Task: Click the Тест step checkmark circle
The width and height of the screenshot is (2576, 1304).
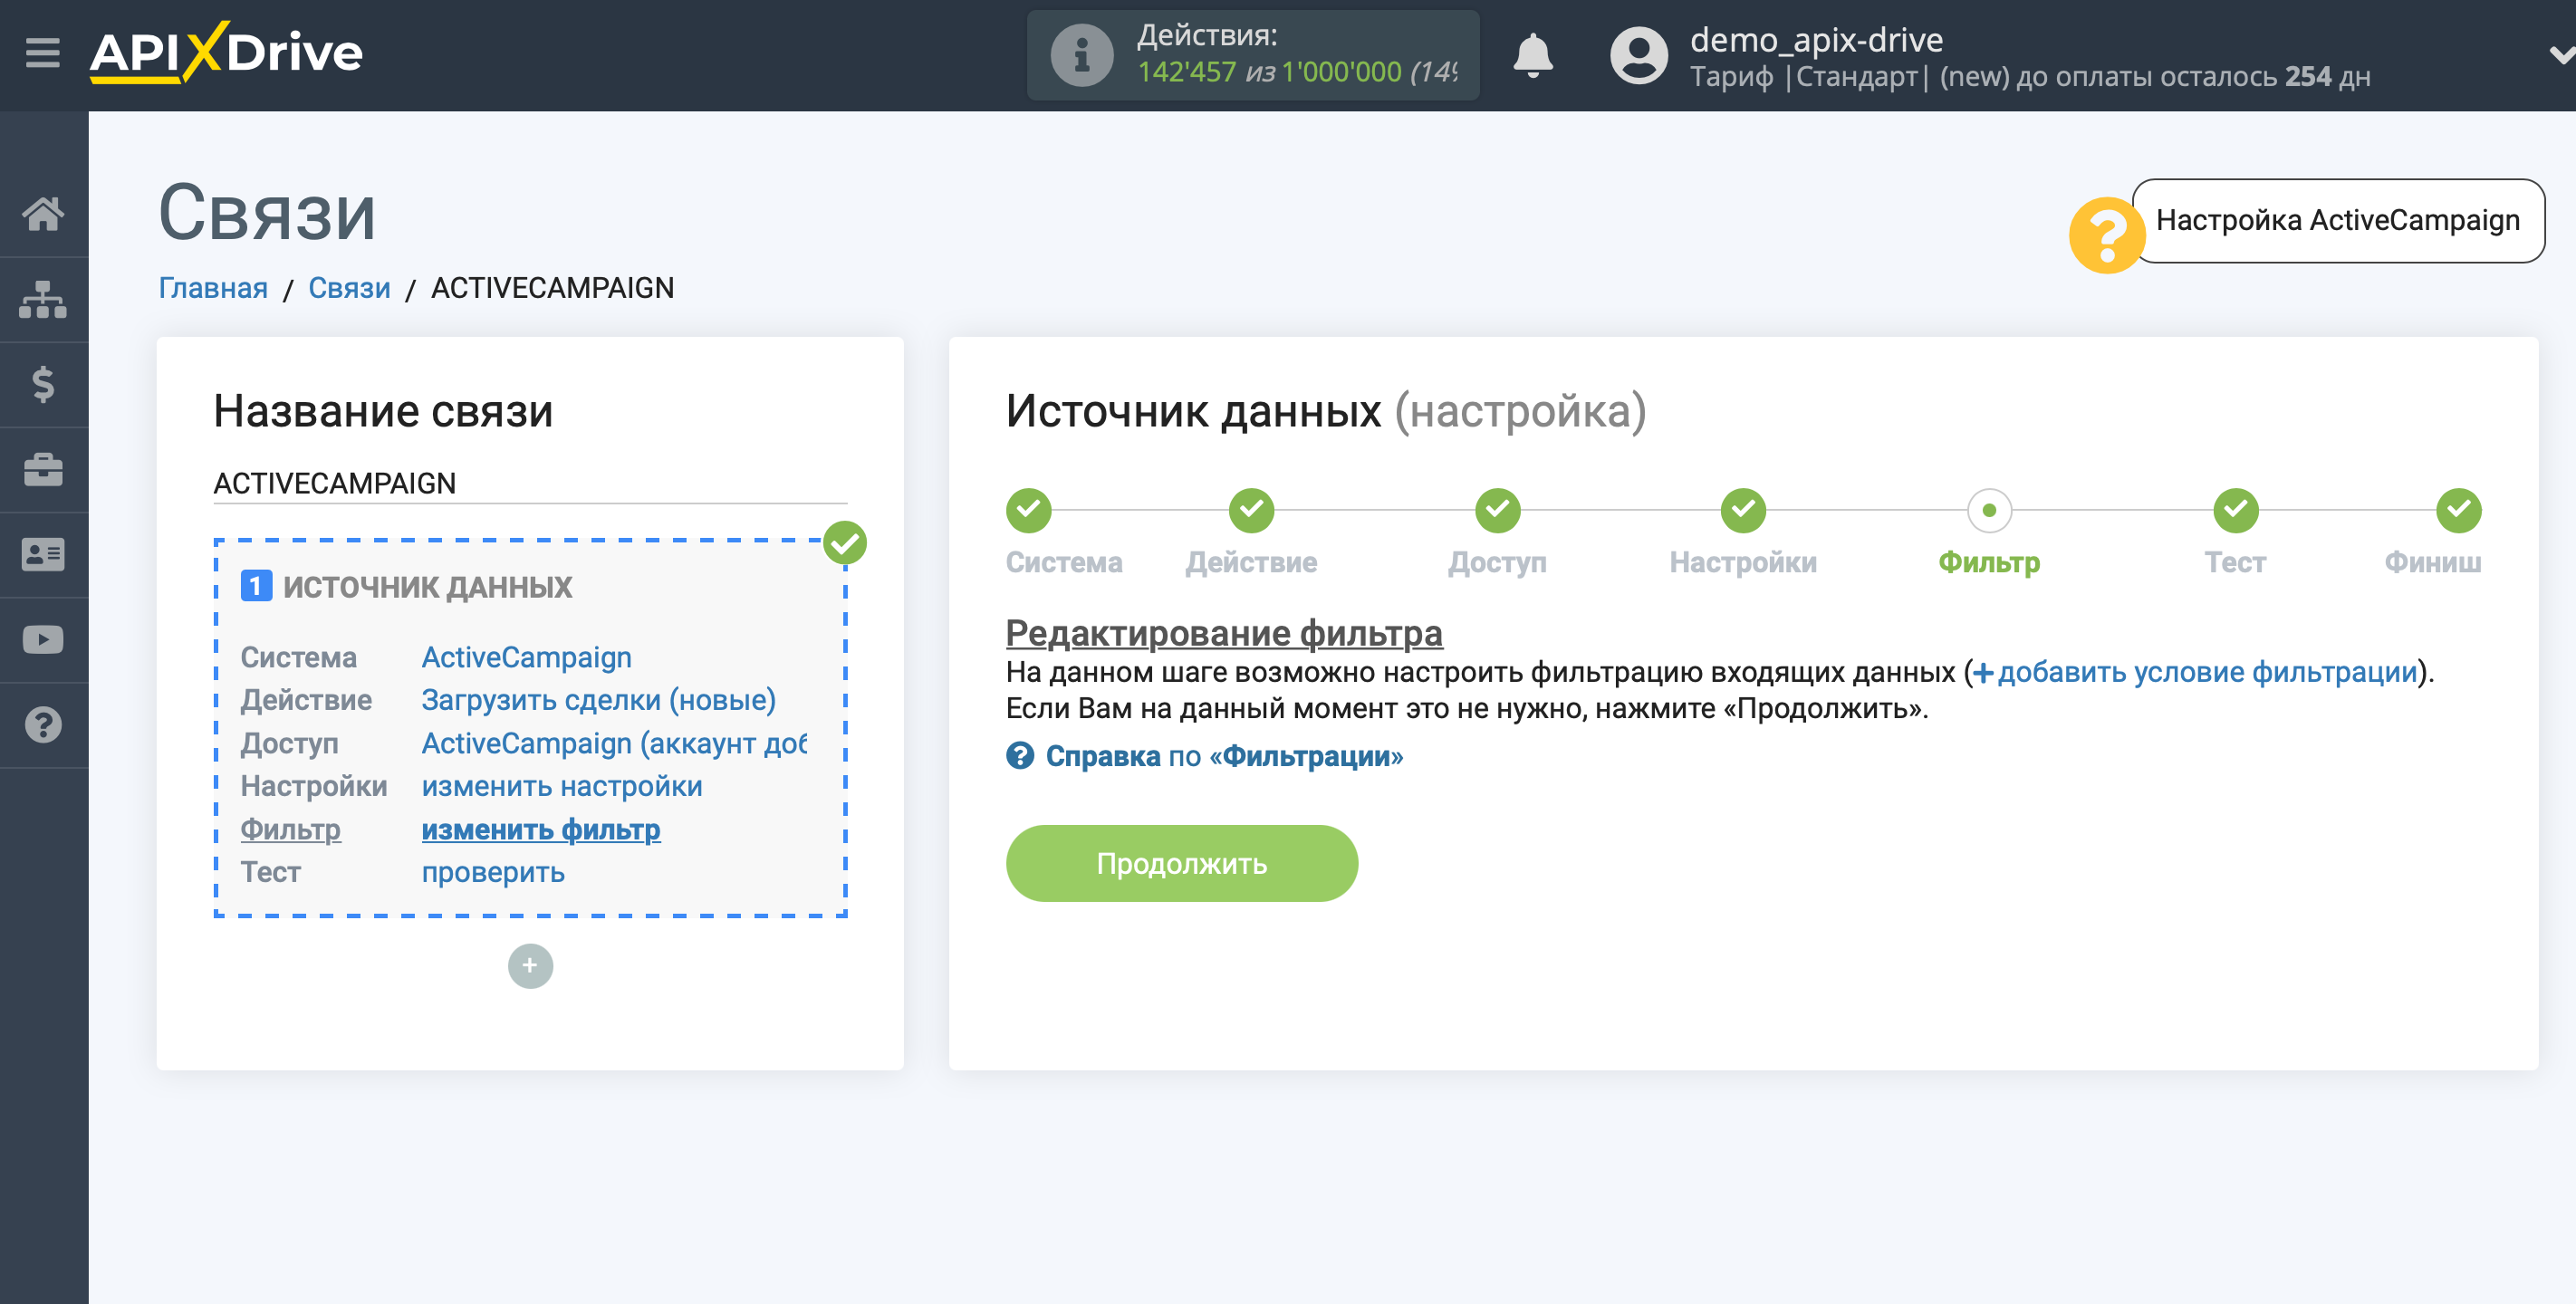Action: (x=2235, y=510)
